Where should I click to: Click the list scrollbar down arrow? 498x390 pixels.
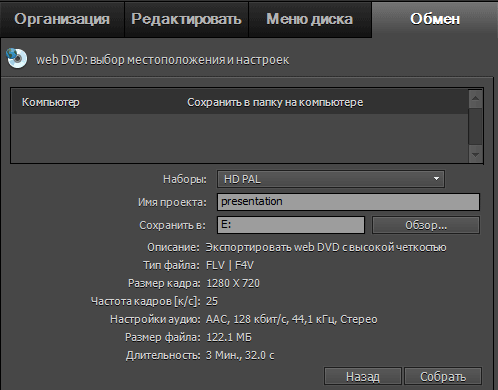[x=475, y=155]
